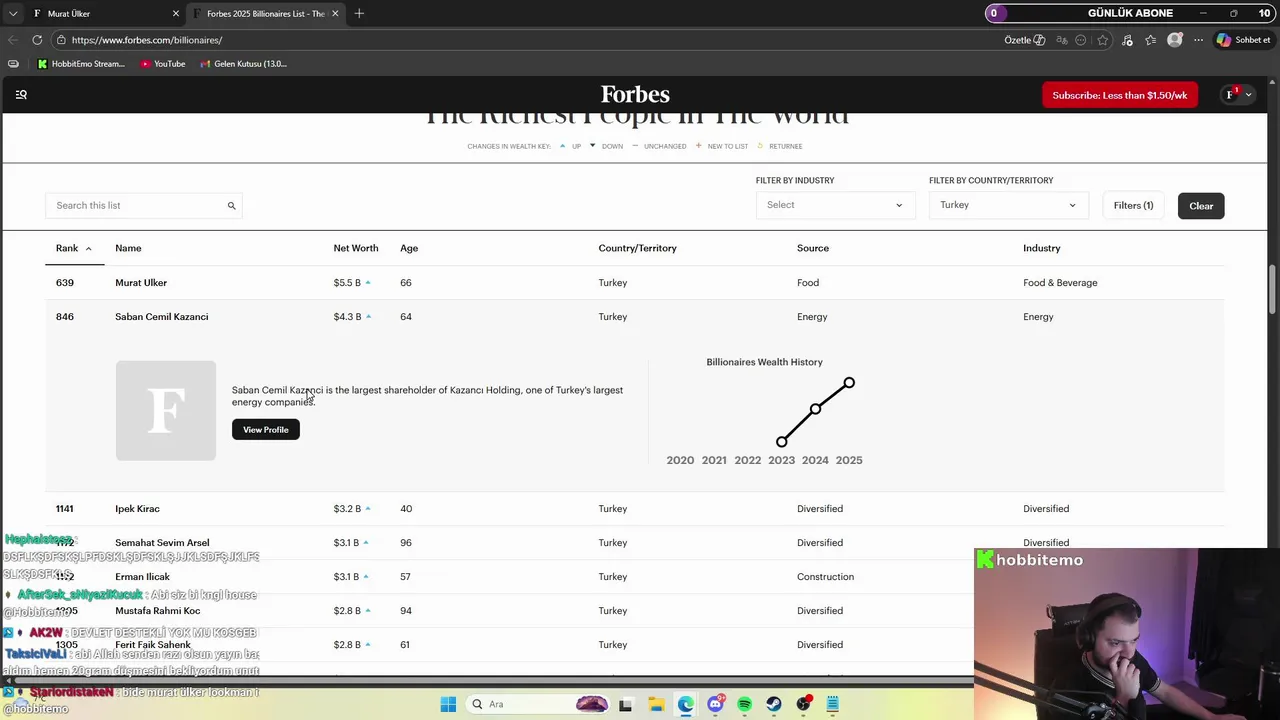Screen dimensions: 1280x720
Task: Click the Net Worth column header
Action: (356, 248)
